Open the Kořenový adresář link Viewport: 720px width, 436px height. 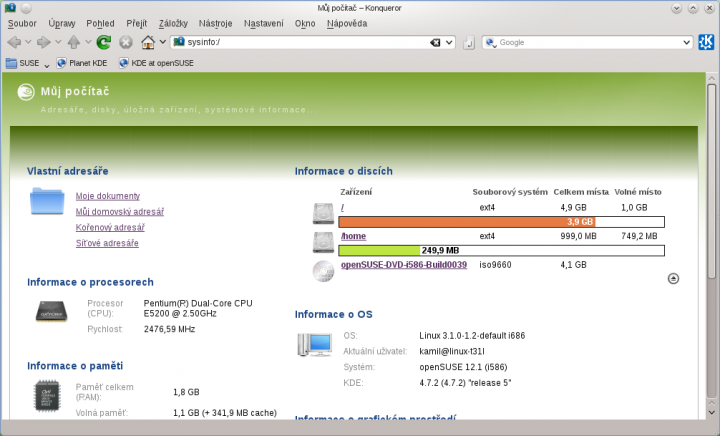(110, 227)
